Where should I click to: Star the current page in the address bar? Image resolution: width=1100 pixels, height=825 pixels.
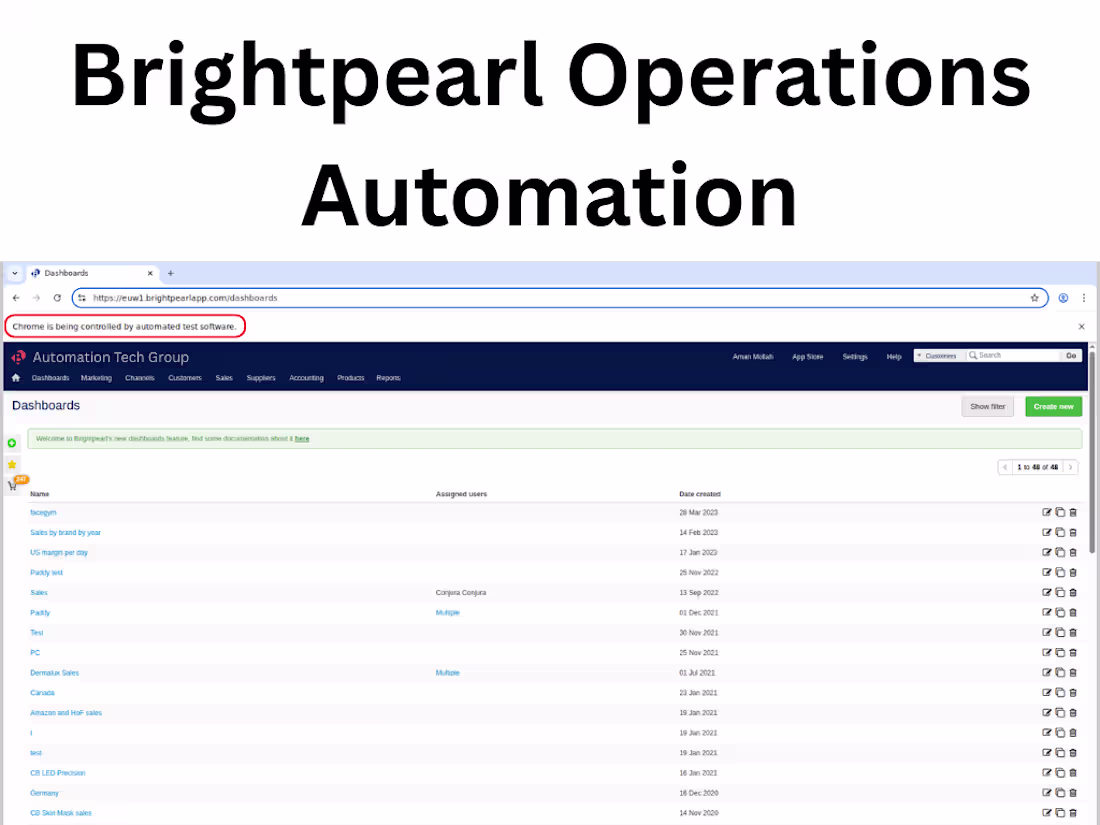click(1035, 297)
